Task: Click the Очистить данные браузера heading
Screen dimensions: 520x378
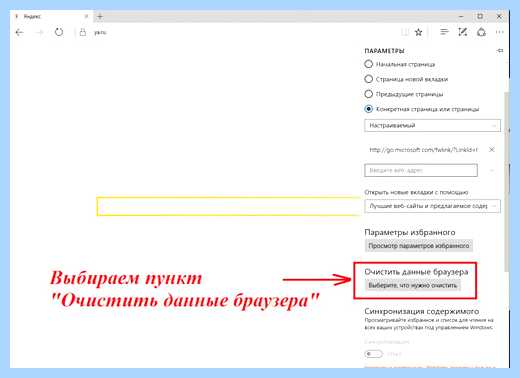Action: [x=416, y=272]
